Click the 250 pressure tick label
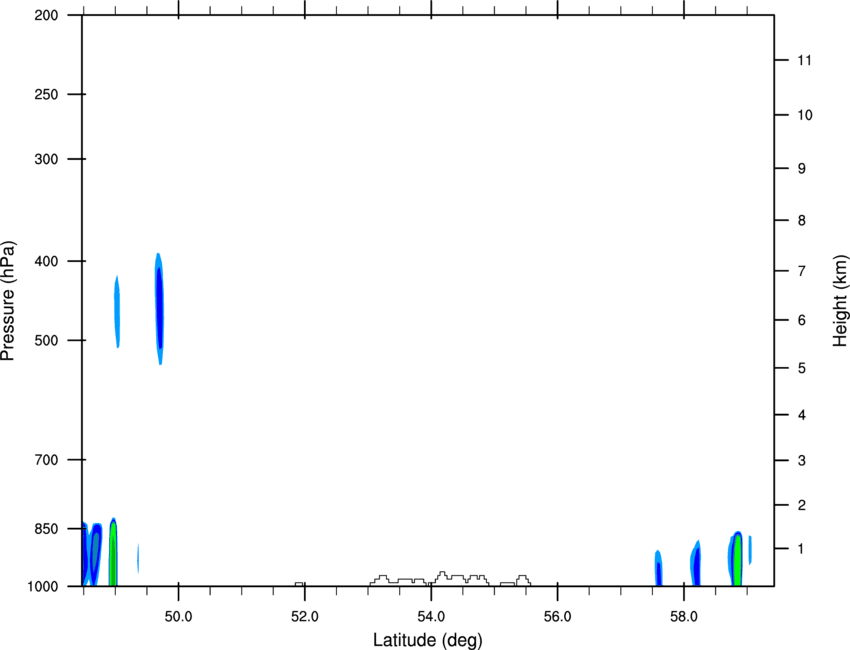 [46, 94]
